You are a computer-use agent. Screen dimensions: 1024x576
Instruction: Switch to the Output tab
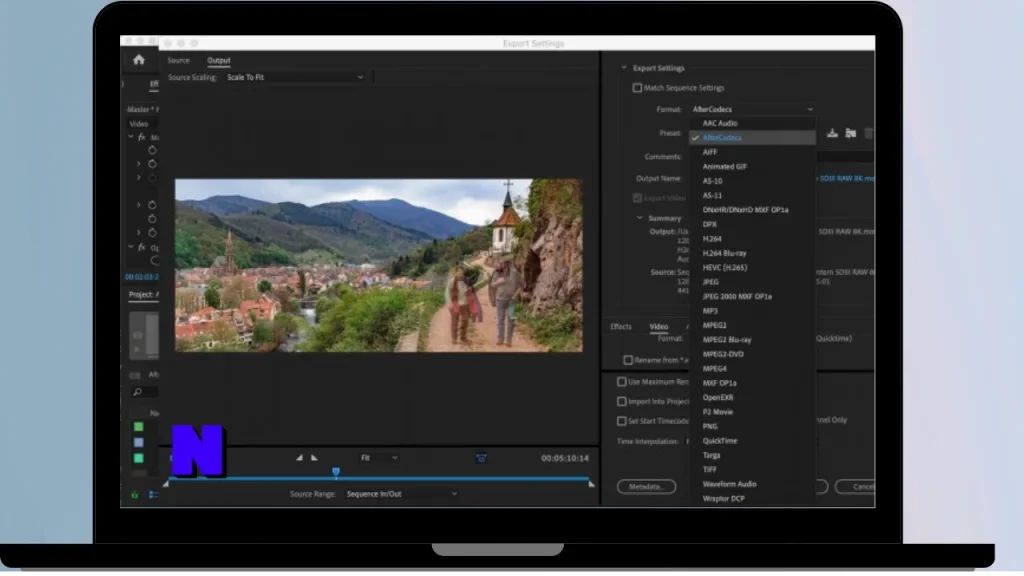(219, 61)
